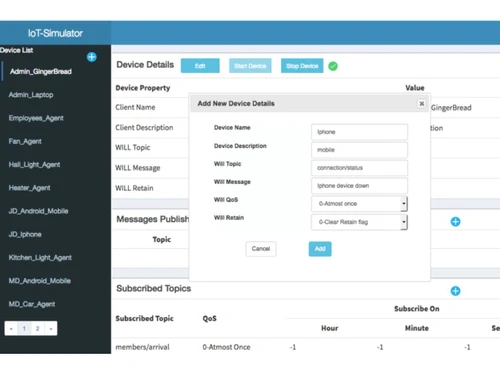Viewport: 500px width, 375px height.
Task: Open the Will Retain dropdown
Action: point(359,222)
